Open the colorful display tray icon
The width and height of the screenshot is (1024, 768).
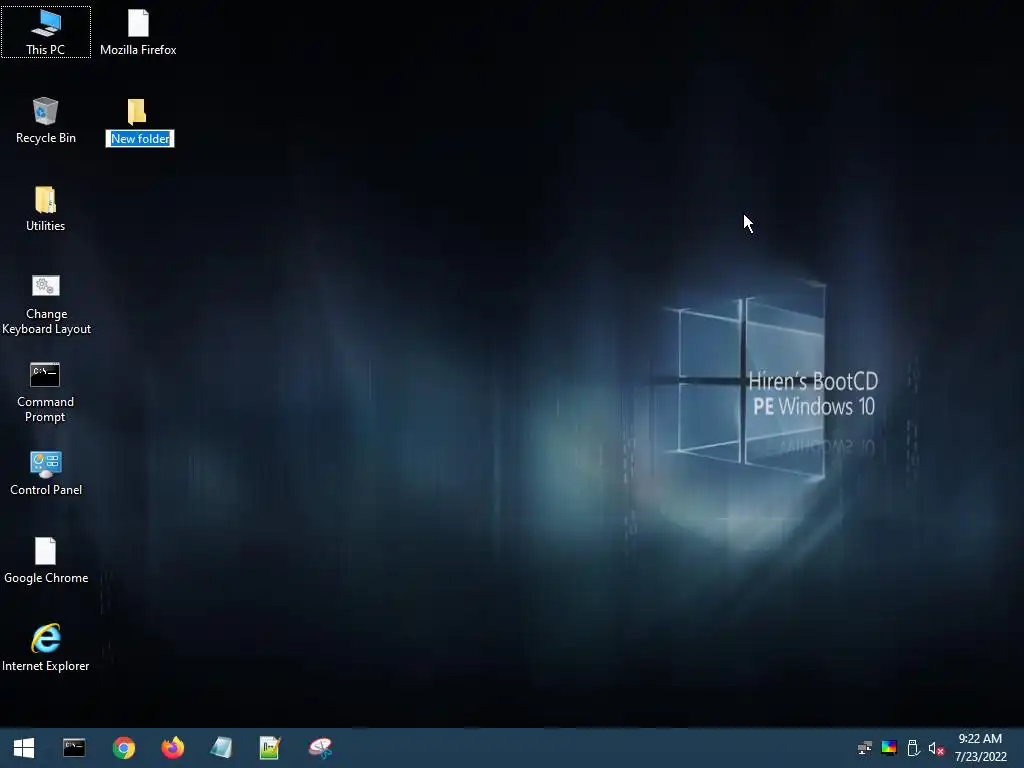[x=889, y=748]
